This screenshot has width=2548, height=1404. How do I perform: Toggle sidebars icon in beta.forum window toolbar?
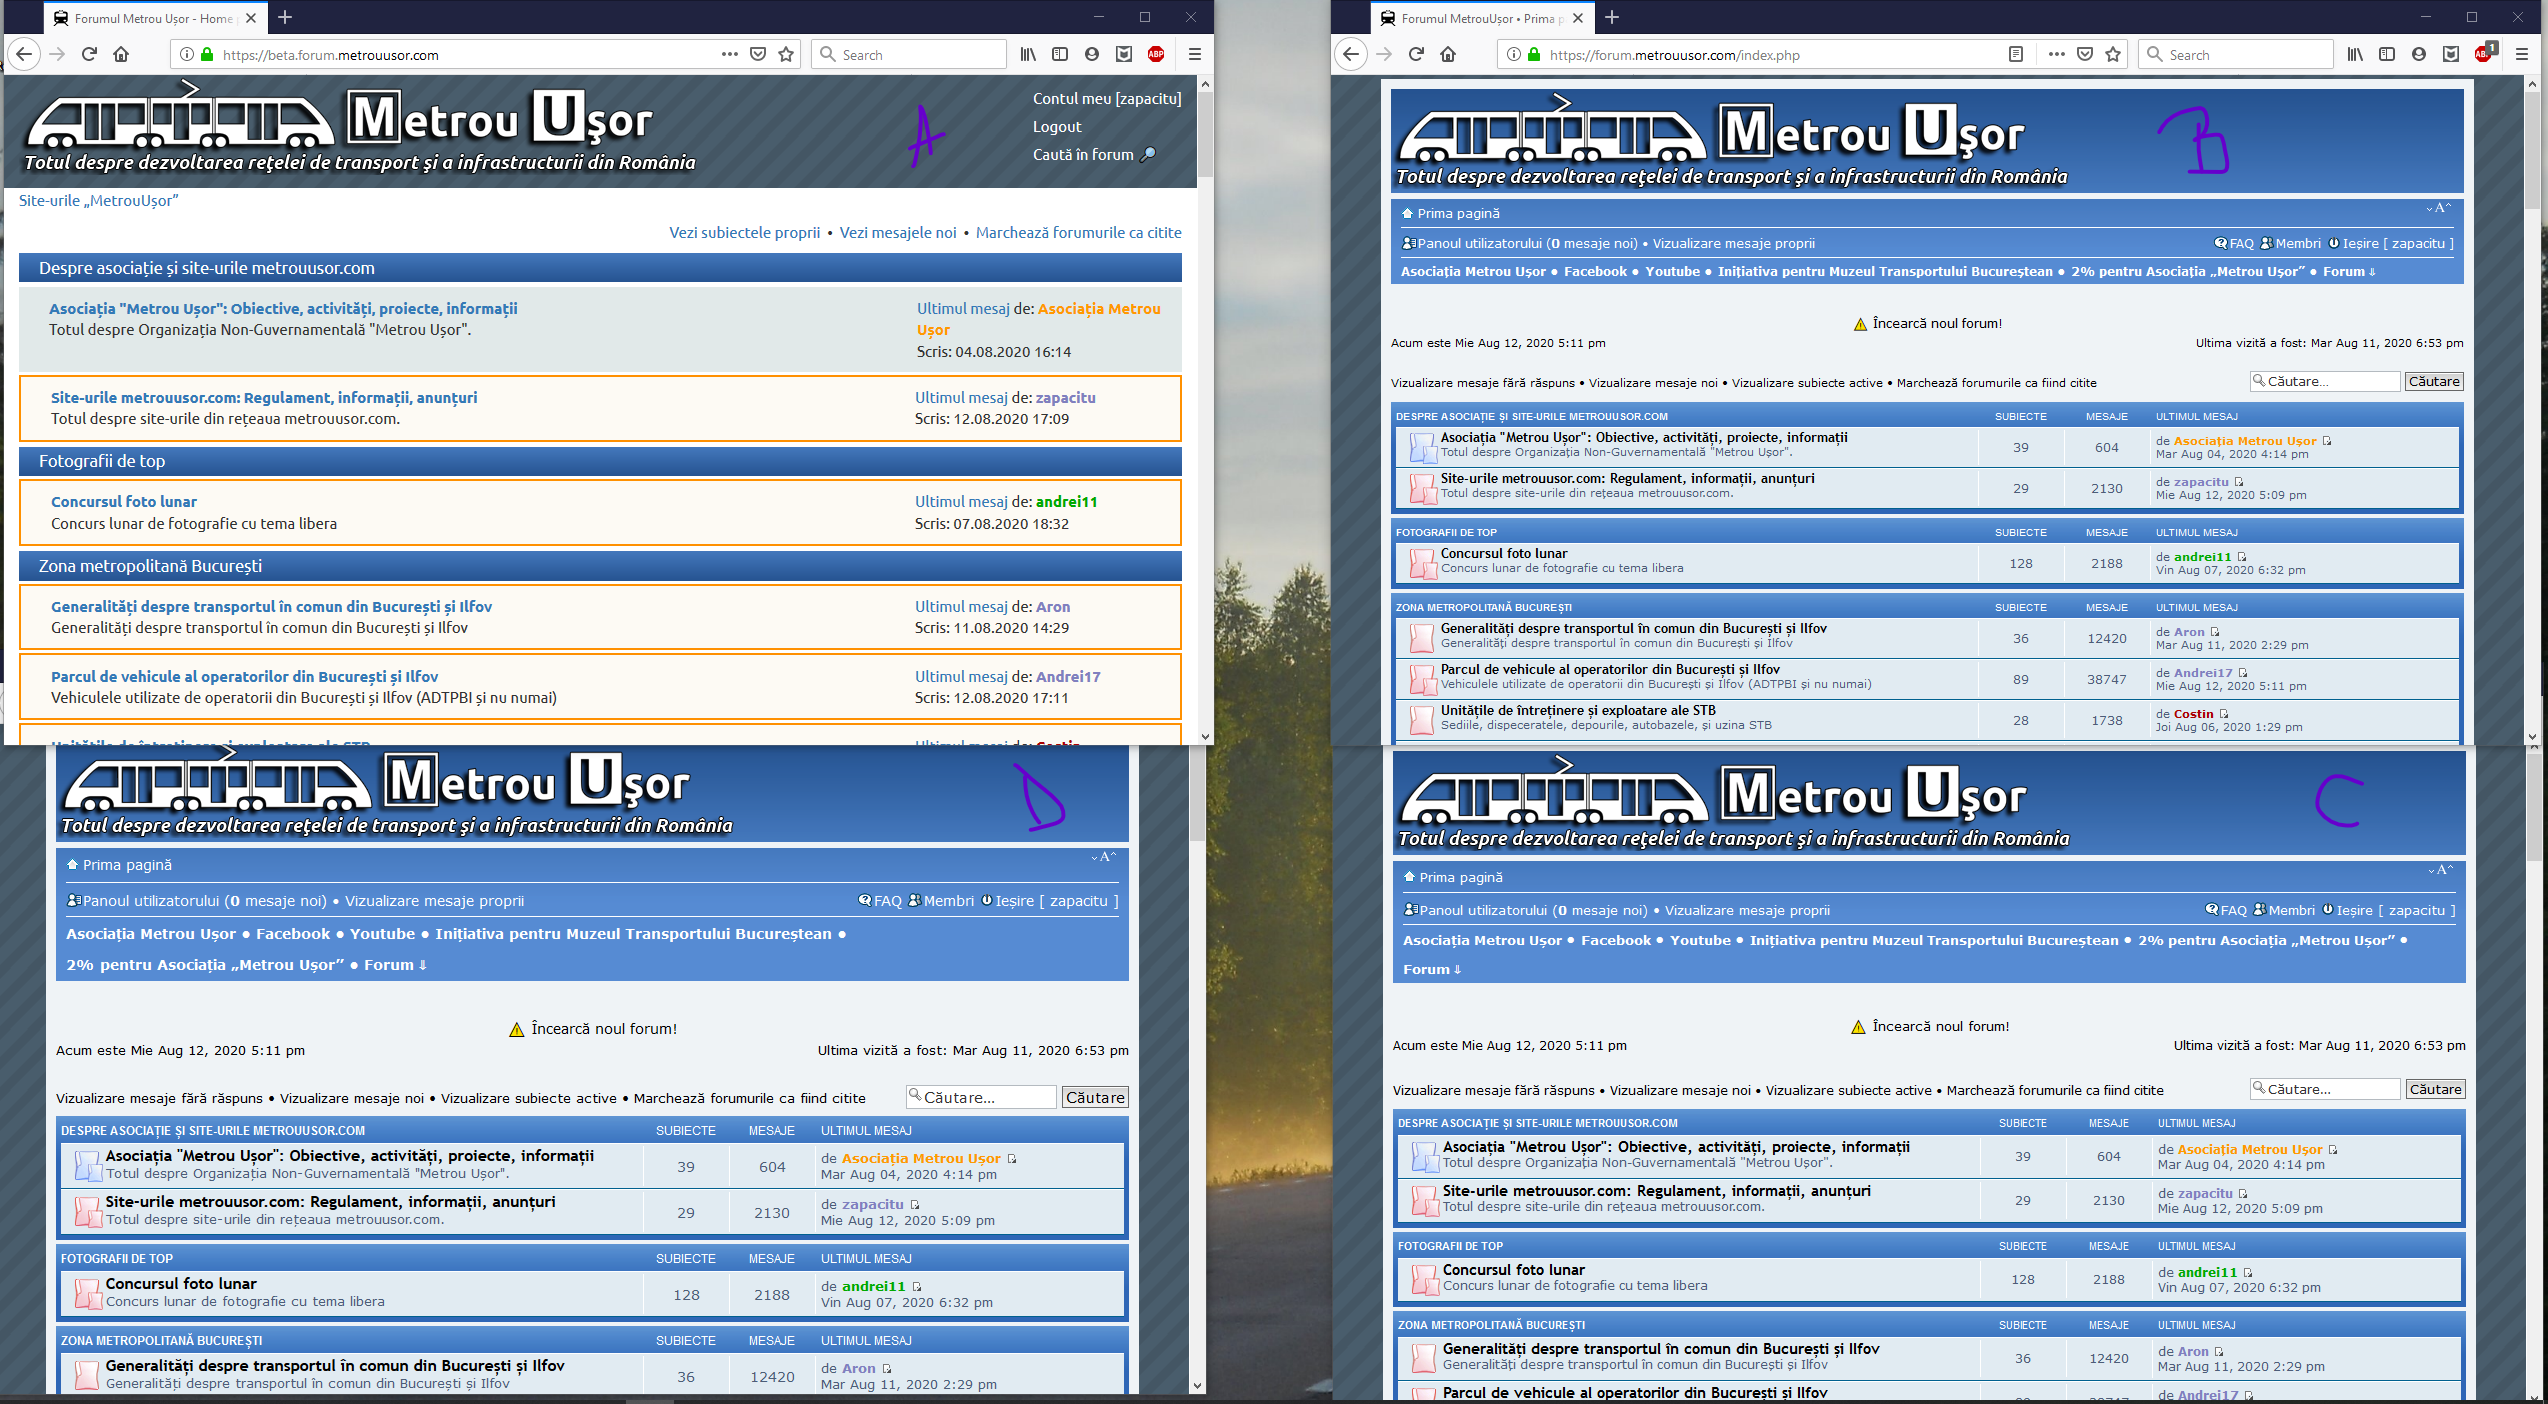point(1060,54)
